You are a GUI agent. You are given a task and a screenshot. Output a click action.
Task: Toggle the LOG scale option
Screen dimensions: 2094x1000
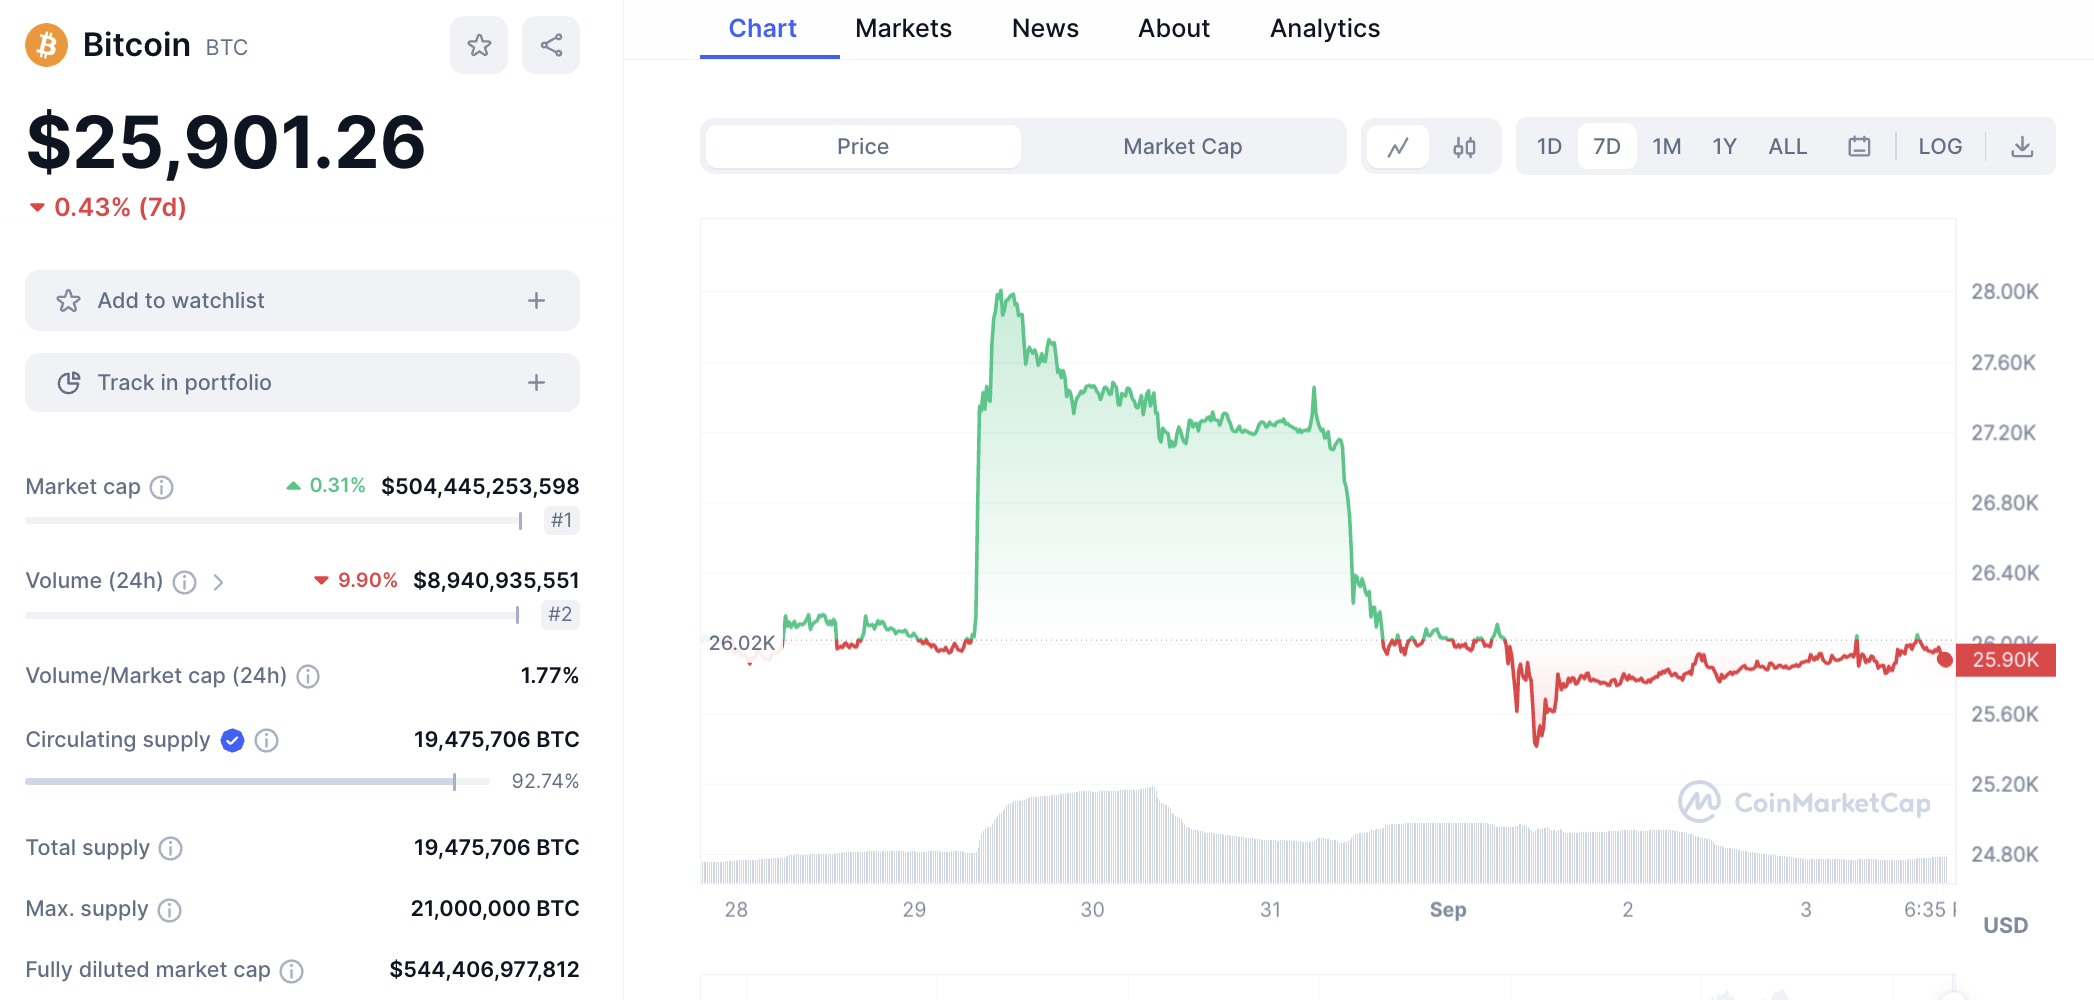1940,147
